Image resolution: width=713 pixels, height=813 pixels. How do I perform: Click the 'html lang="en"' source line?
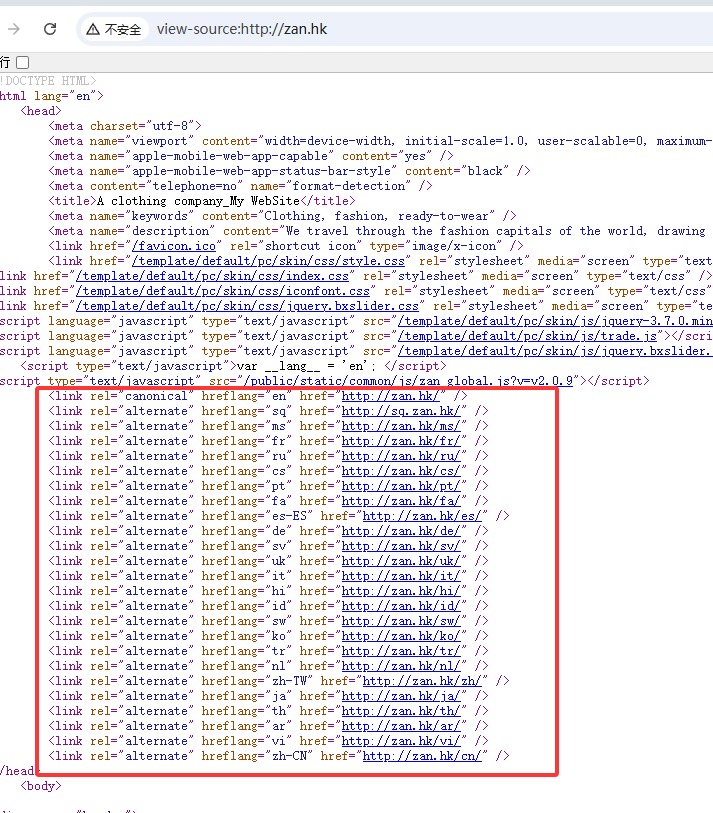click(51, 96)
